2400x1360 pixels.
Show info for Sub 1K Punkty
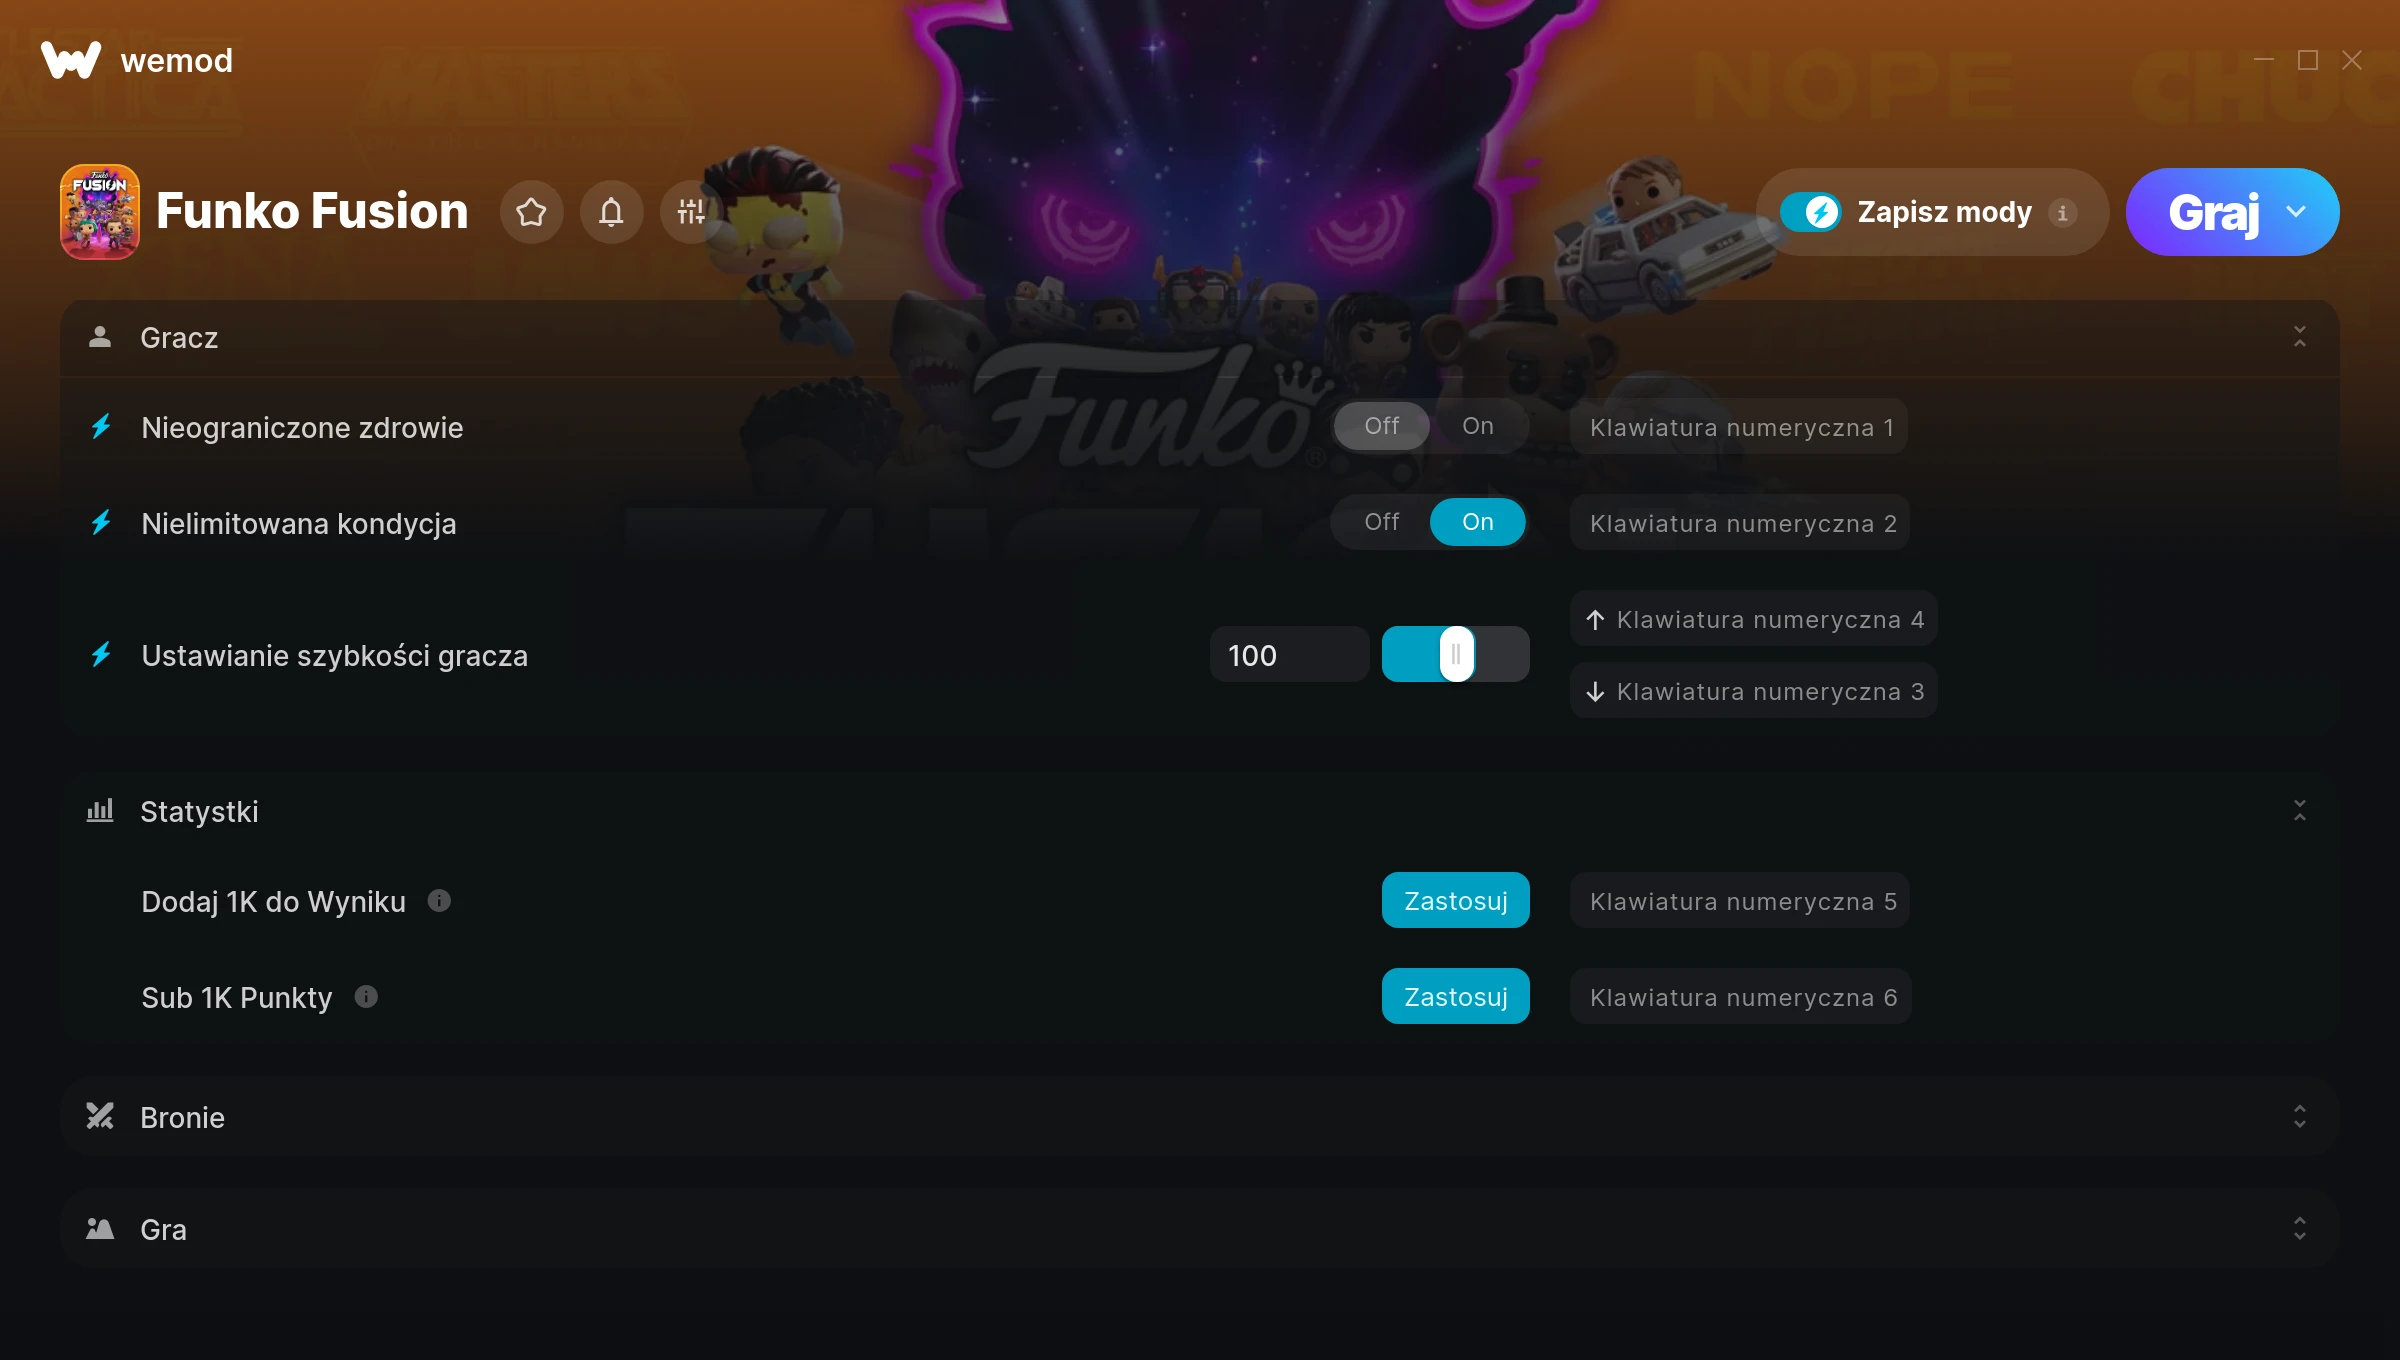[x=366, y=997]
